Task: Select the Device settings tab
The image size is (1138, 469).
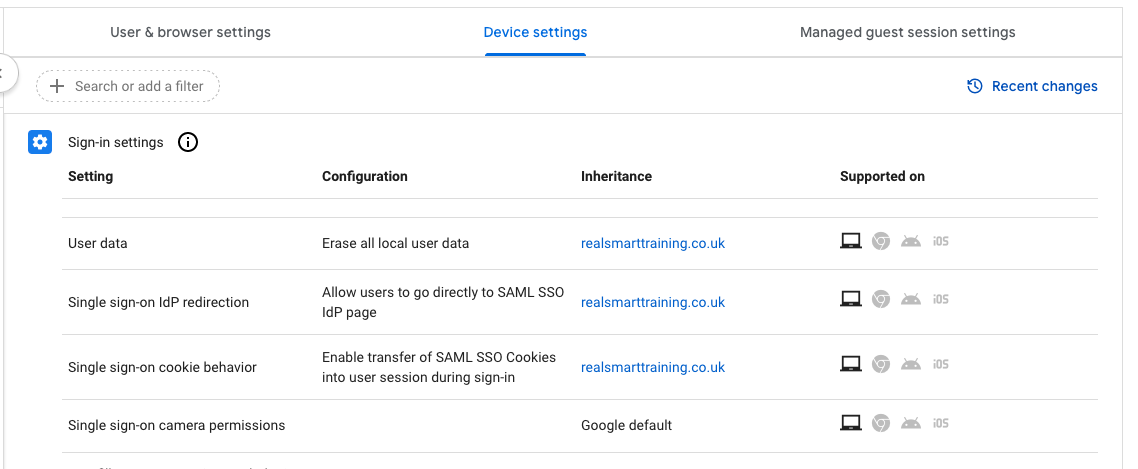Action: (535, 32)
